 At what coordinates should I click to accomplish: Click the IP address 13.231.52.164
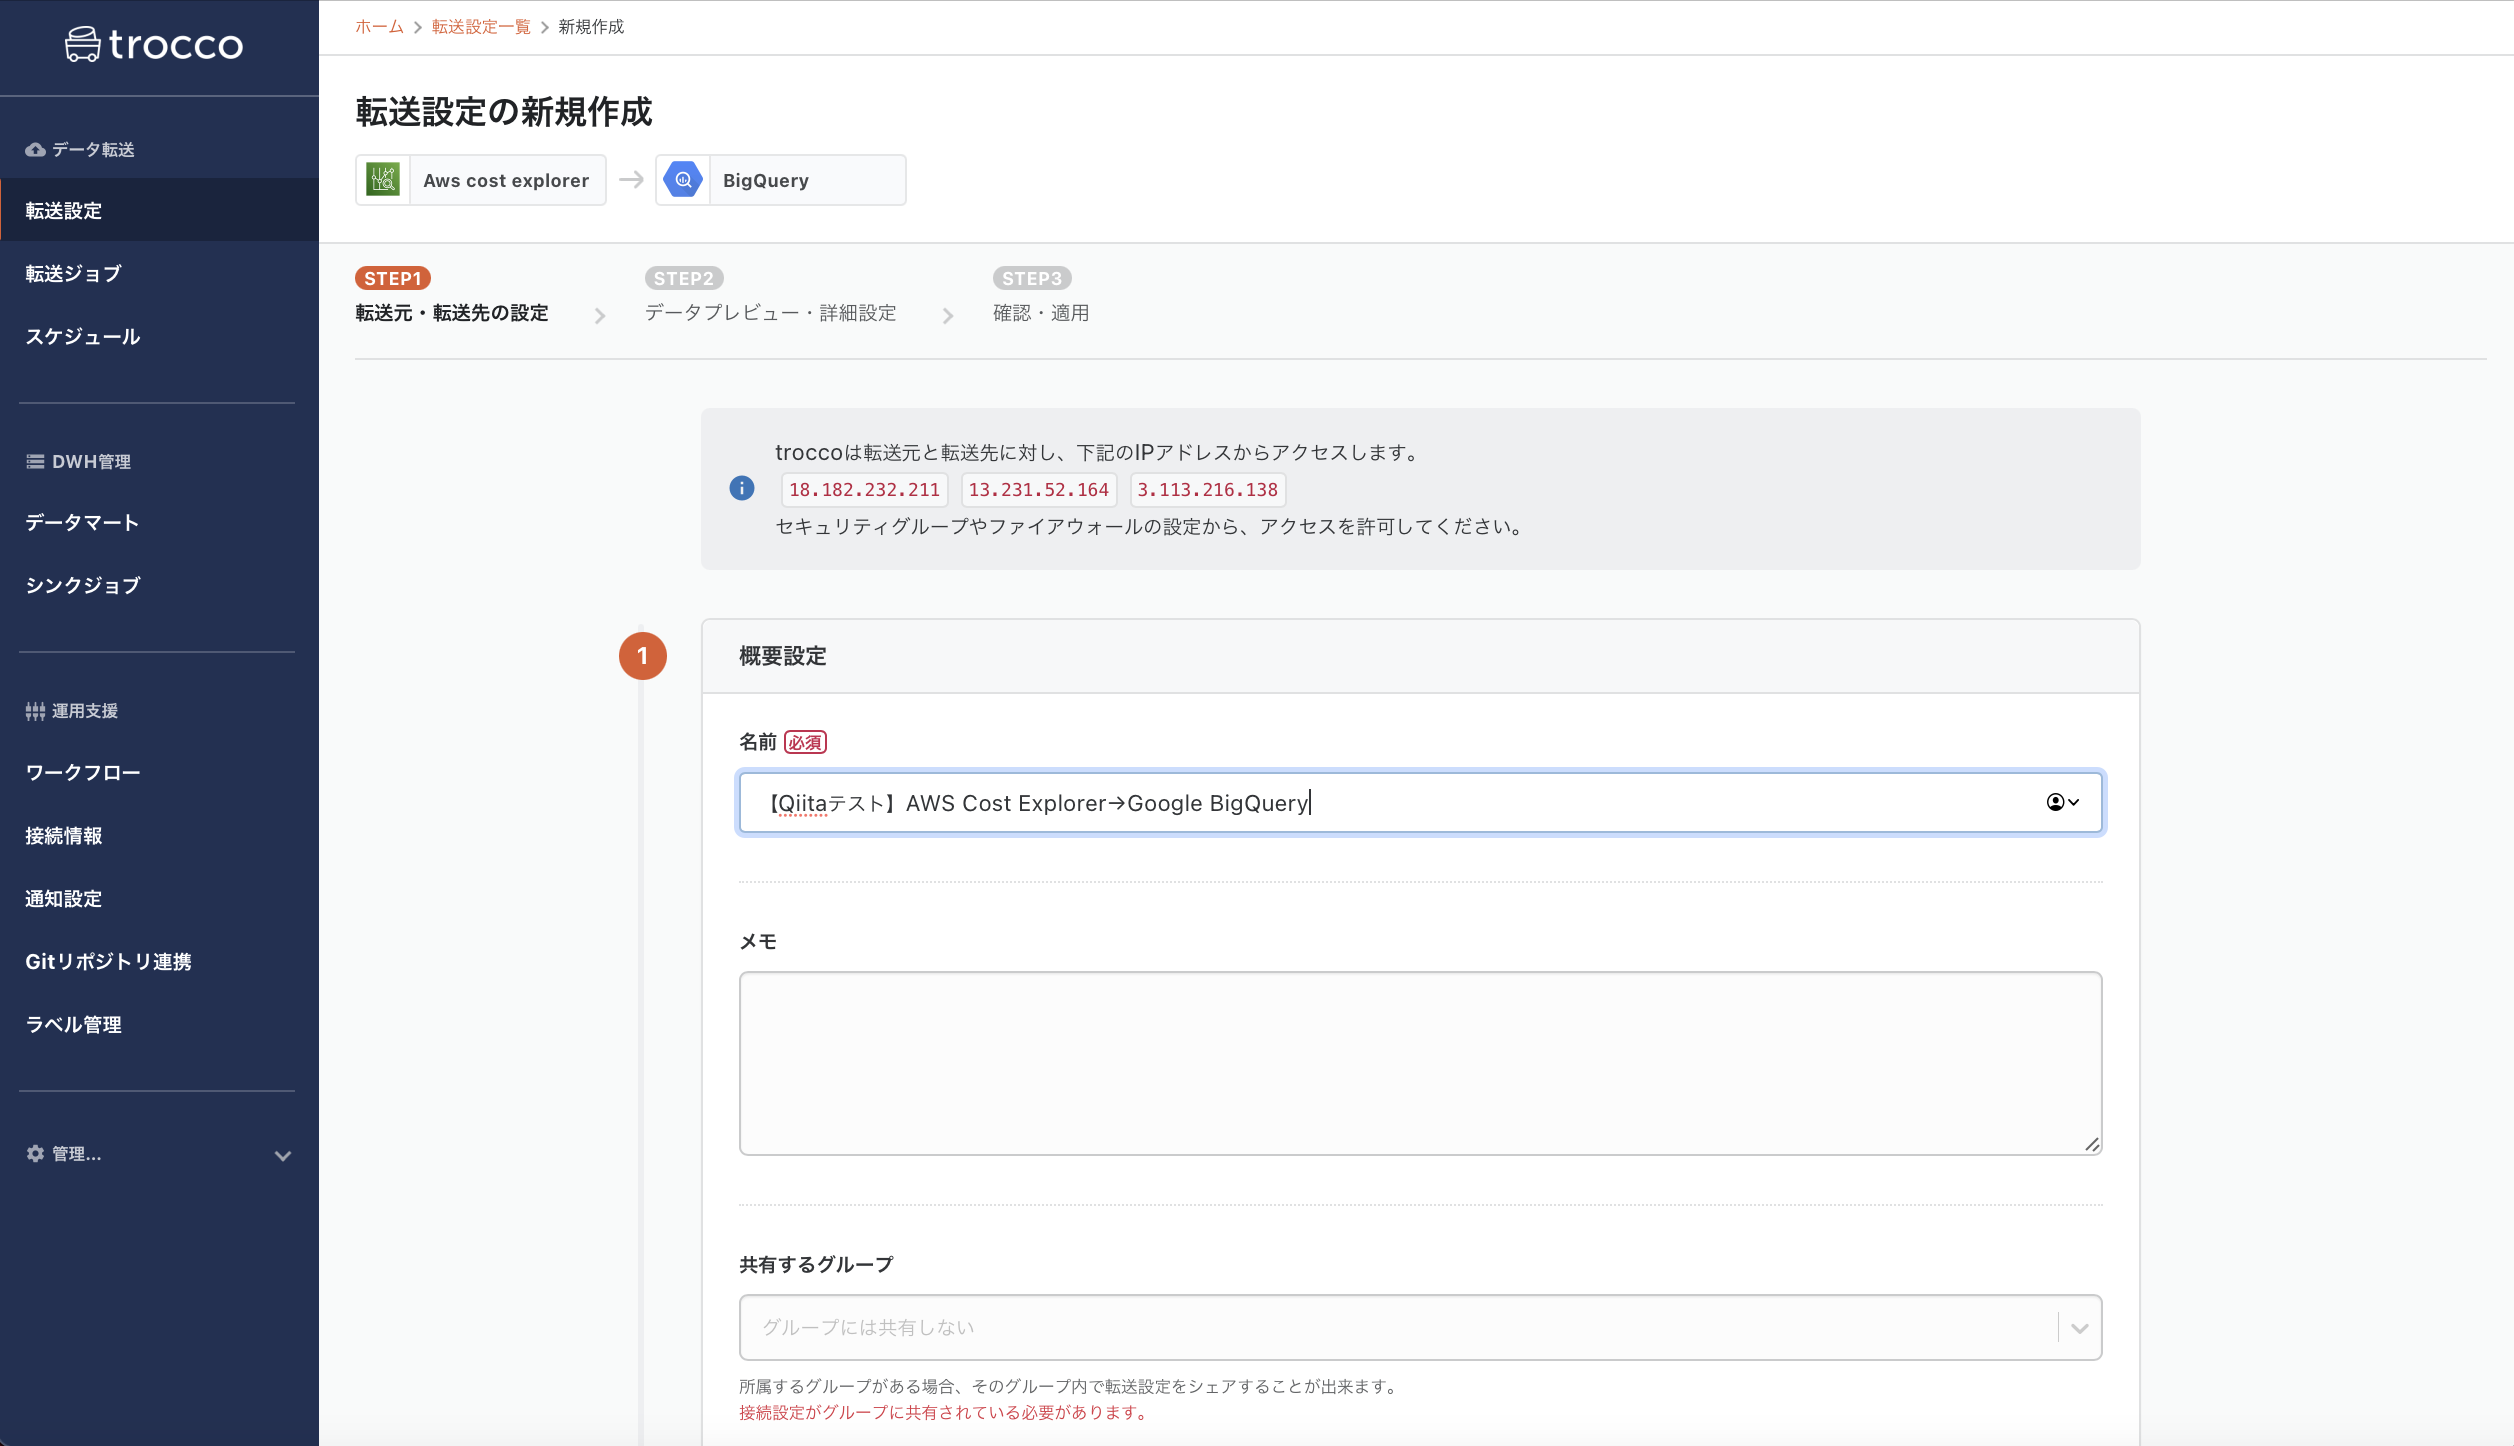coord(1038,490)
